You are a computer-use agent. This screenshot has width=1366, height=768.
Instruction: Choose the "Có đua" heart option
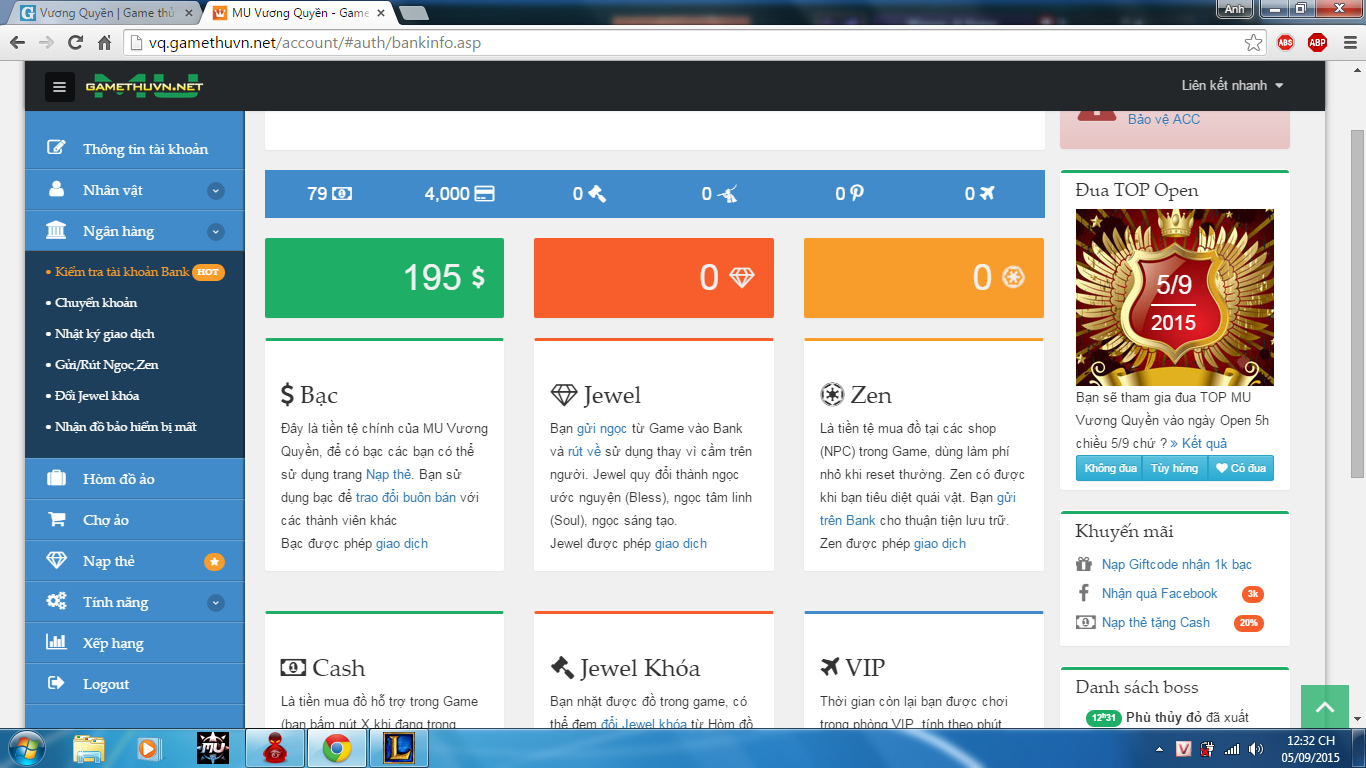(1240, 468)
